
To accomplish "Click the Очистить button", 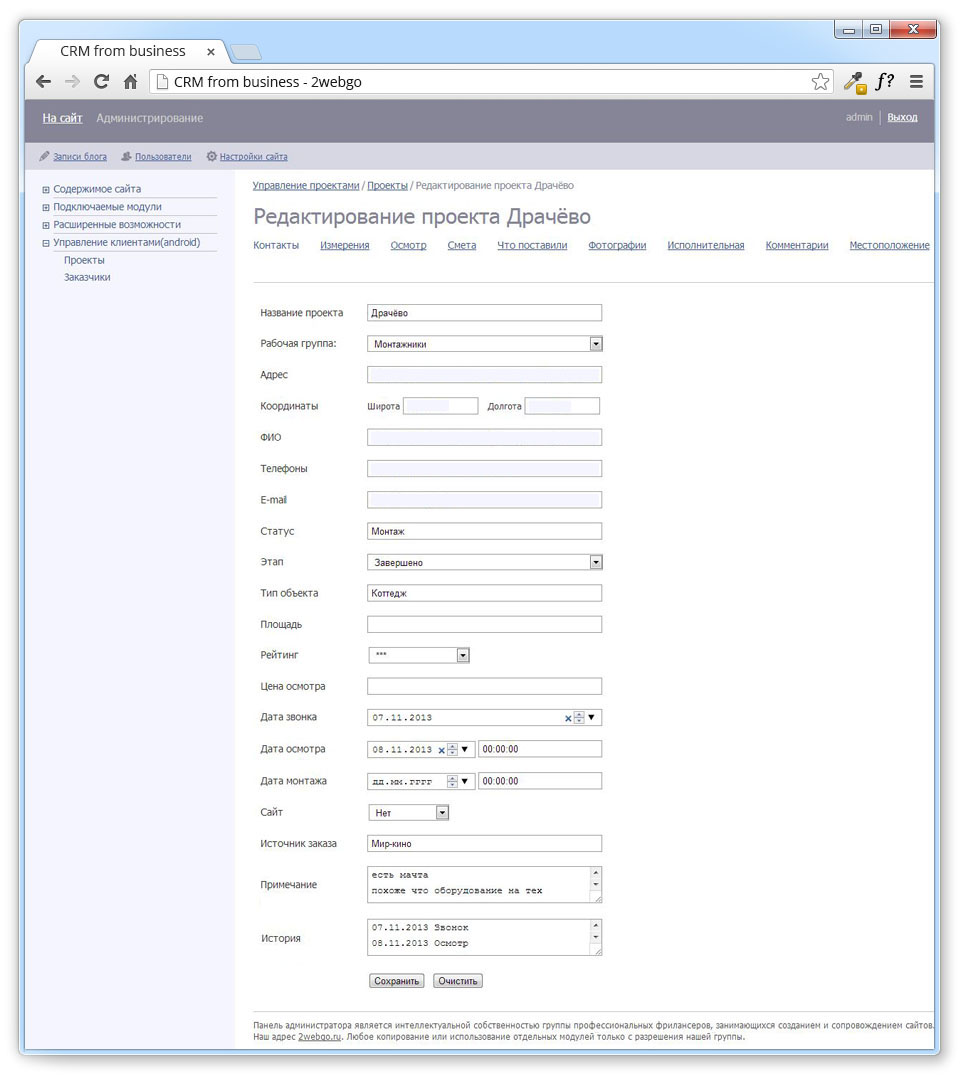I will (x=458, y=981).
